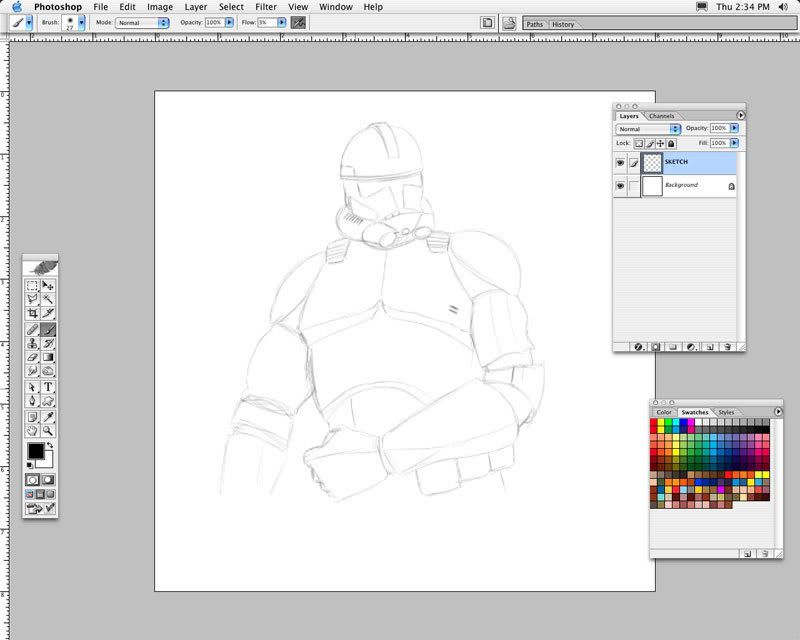Select the Notes tool
The height and width of the screenshot is (640, 800).
click(x=32, y=417)
